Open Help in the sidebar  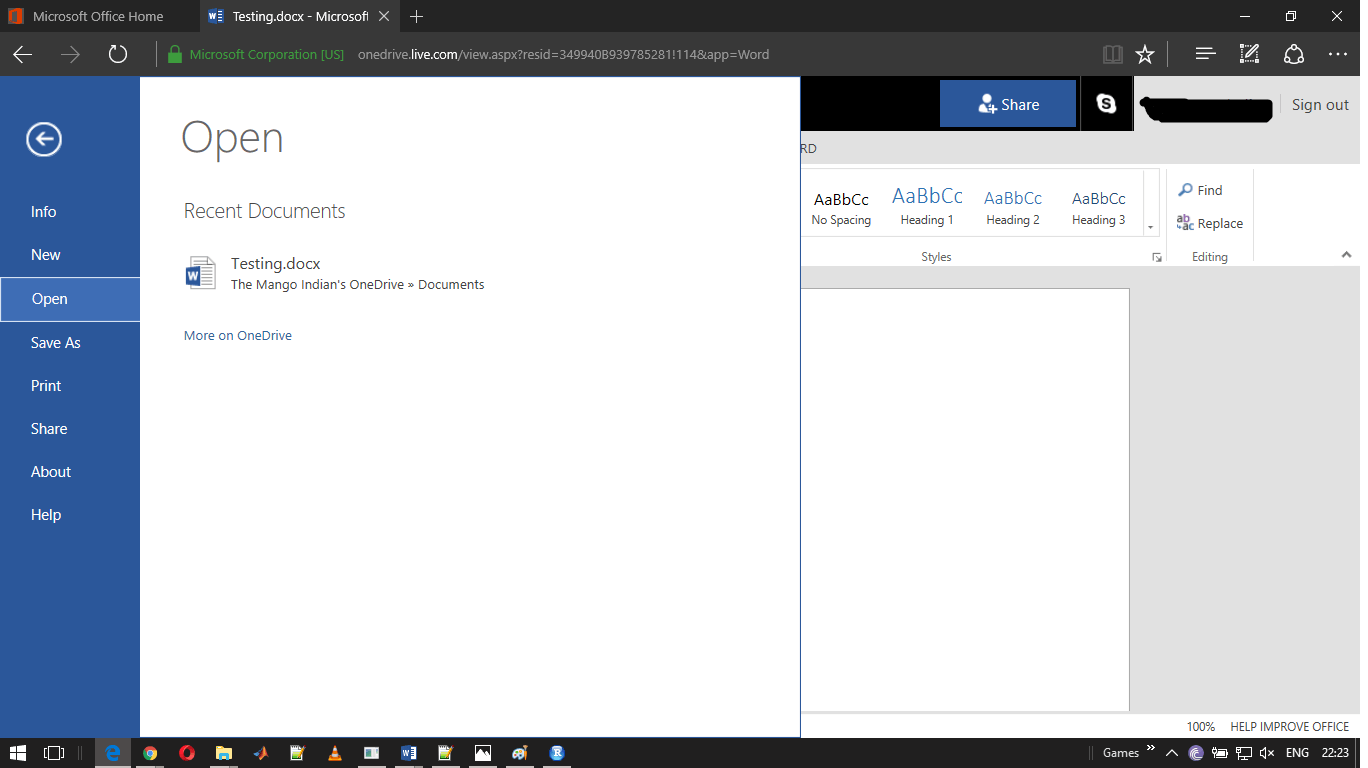tap(46, 515)
